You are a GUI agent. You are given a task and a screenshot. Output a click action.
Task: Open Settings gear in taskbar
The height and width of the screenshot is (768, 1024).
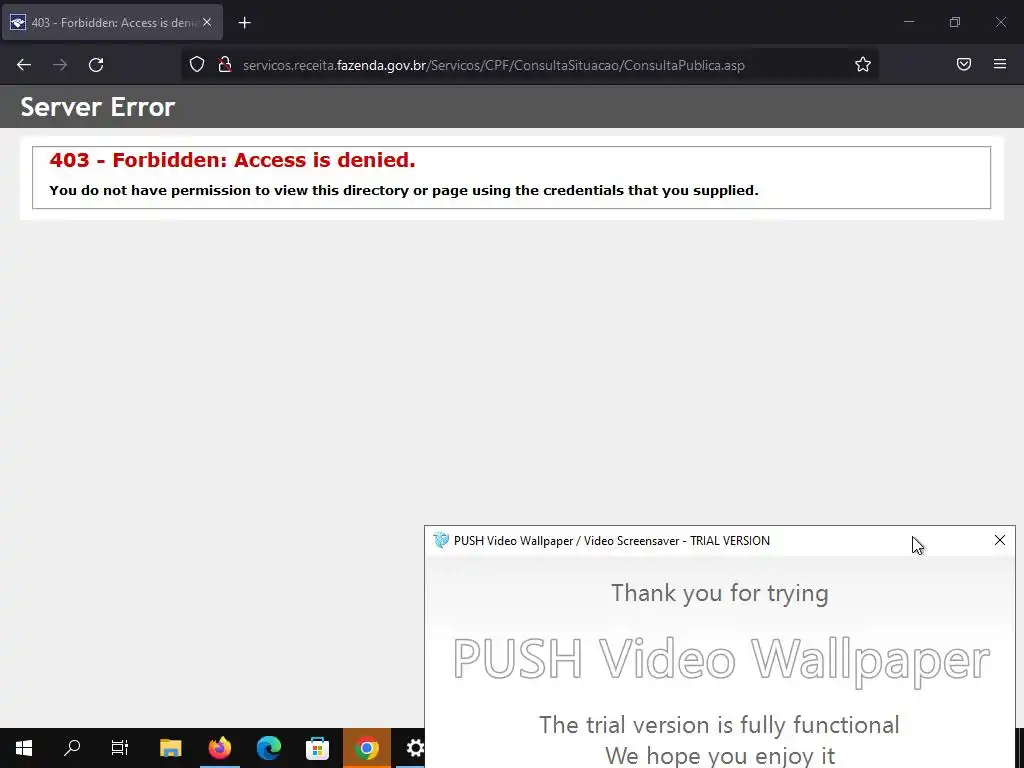click(x=414, y=748)
